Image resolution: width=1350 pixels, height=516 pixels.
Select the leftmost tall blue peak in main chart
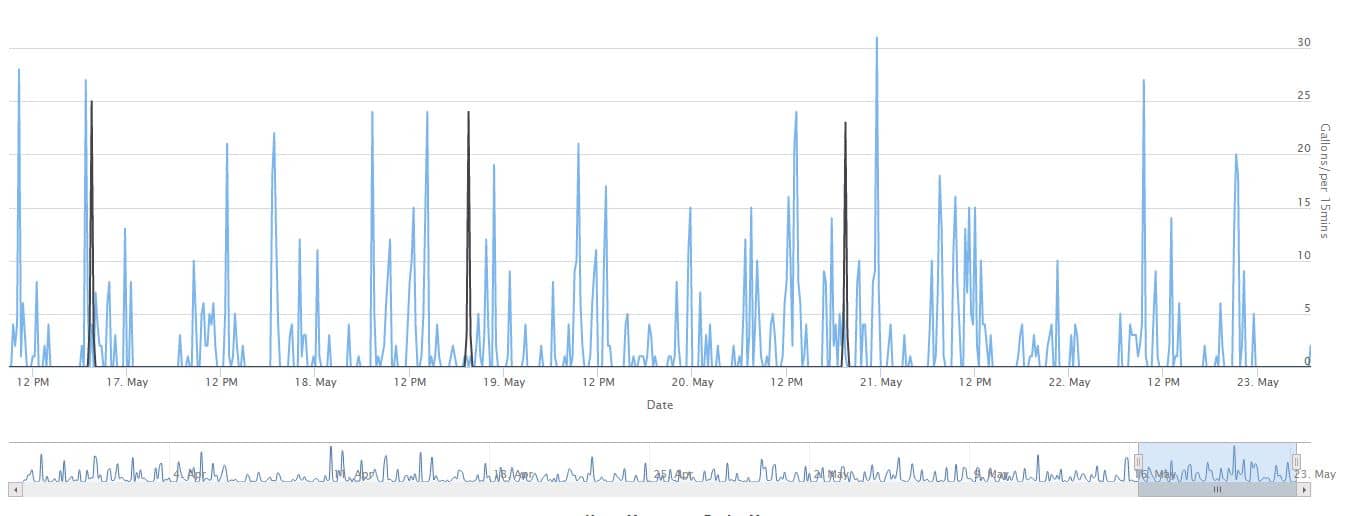[x=18, y=72]
